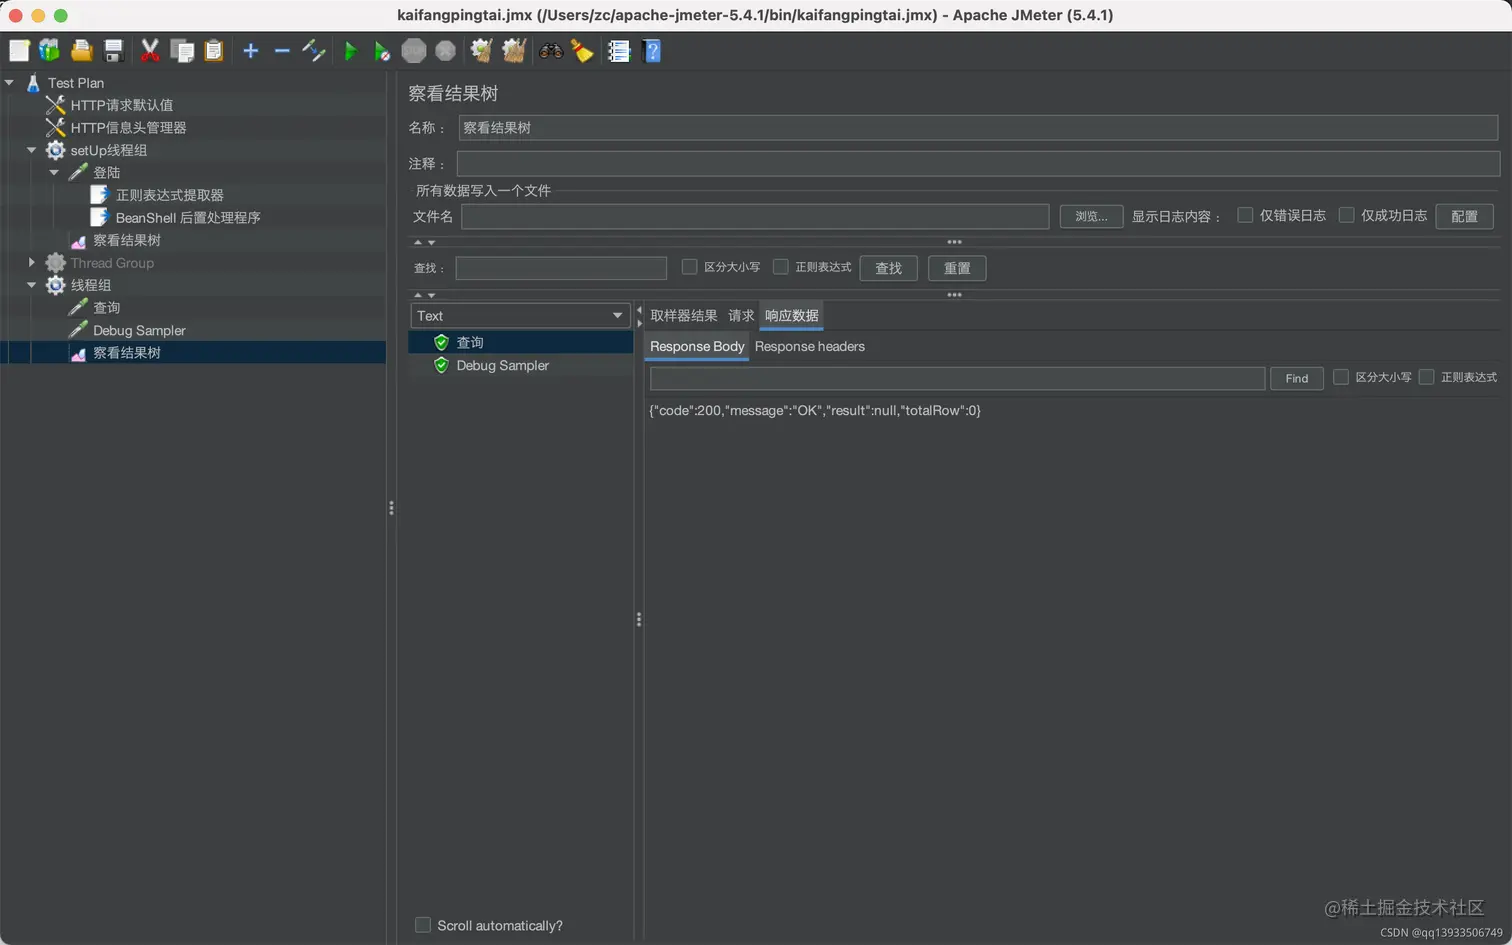Image resolution: width=1512 pixels, height=945 pixels.
Task: Collapse the Test Plan tree node
Action: (x=9, y=83)
